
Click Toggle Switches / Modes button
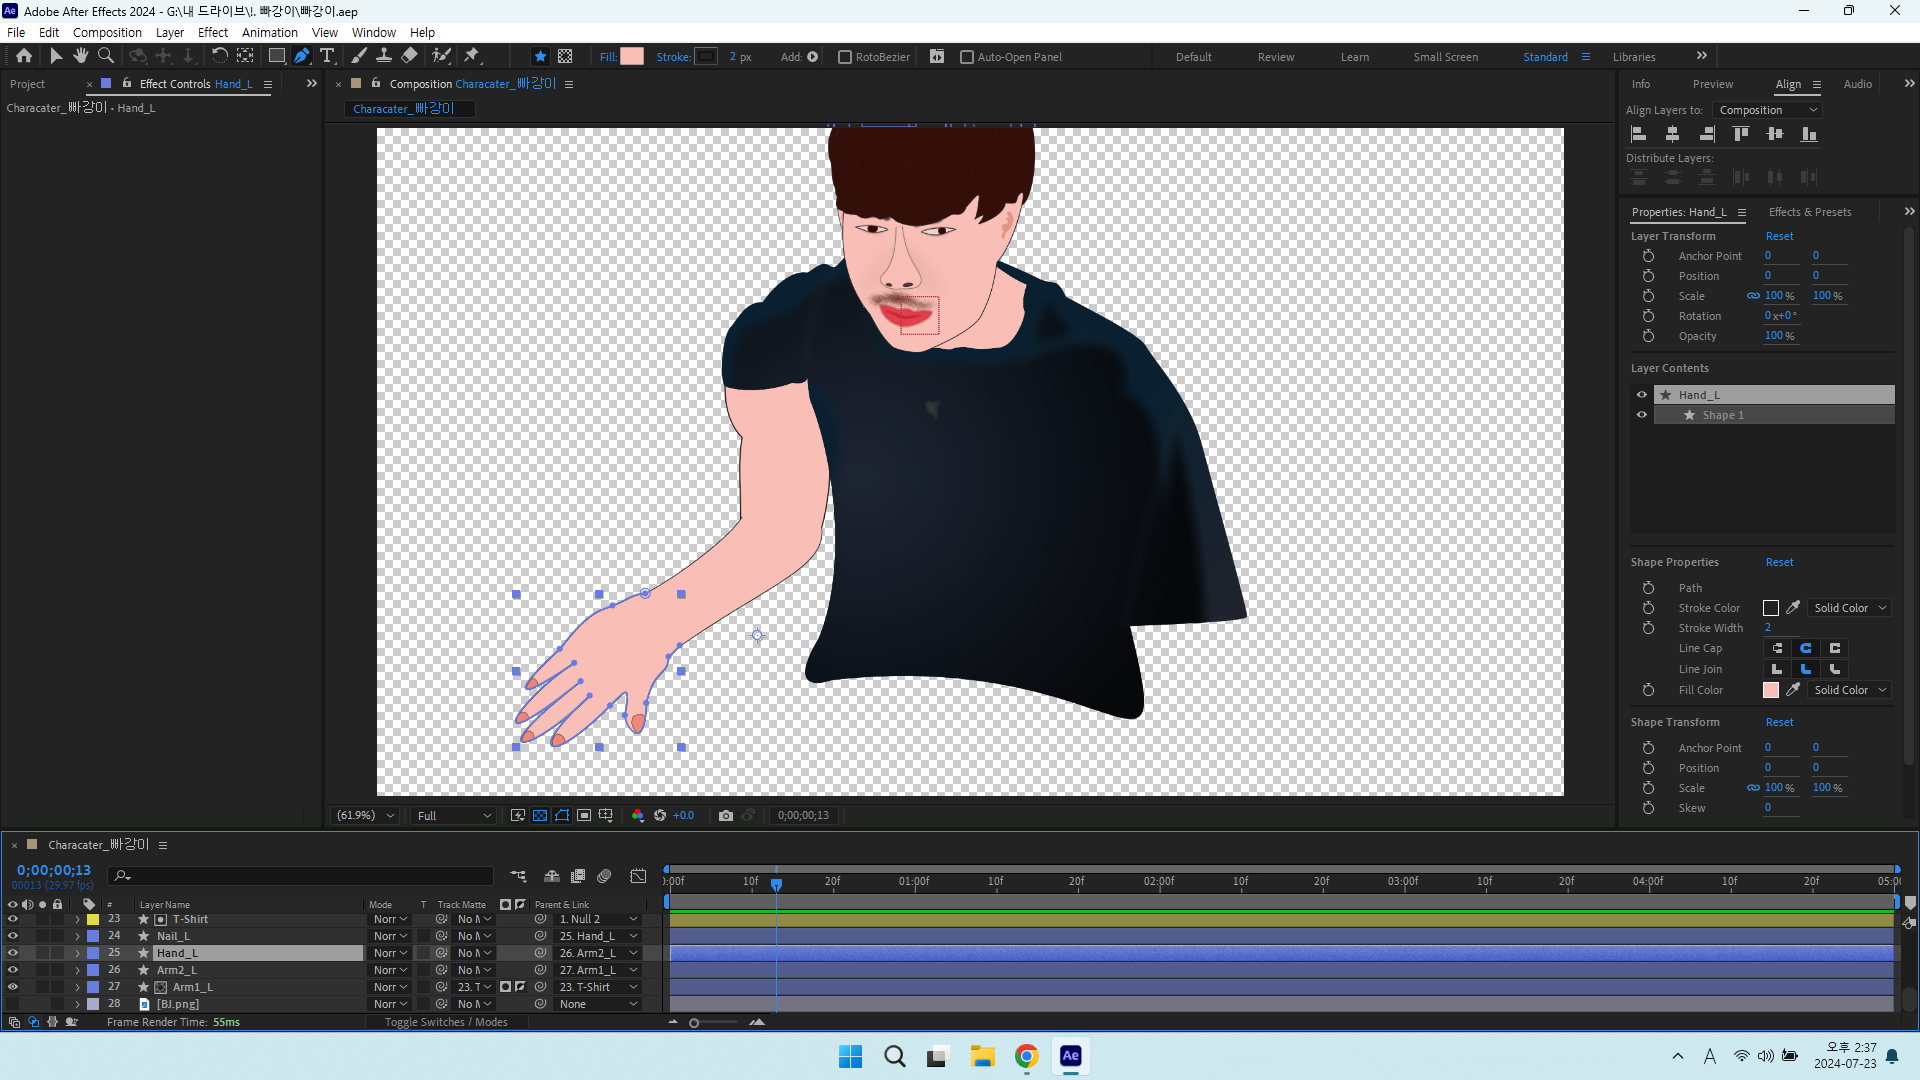click(x=446, y=1022)
